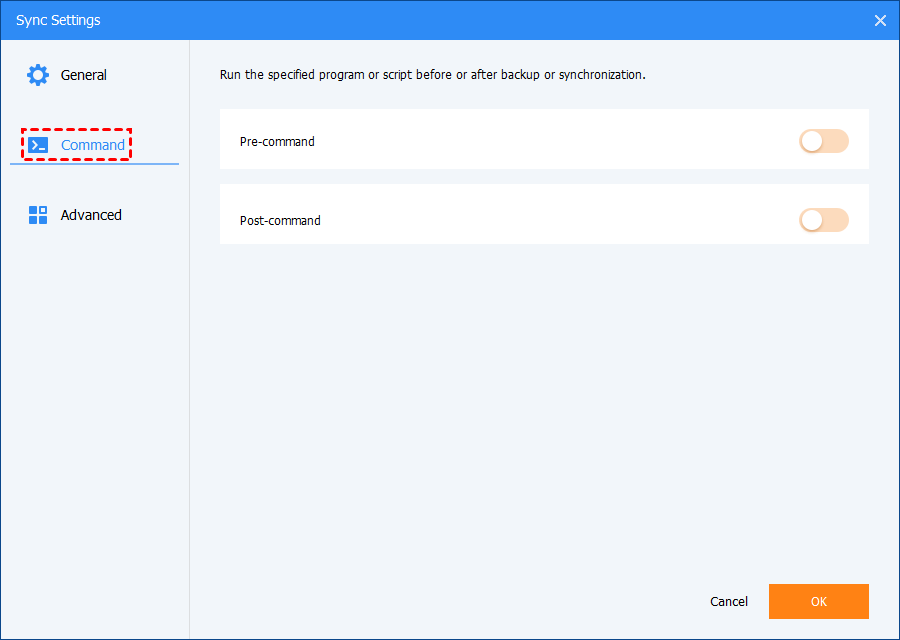Viewport: 900px width, 640px height.
Task: Confirm settings with the orange OK button
Action: click(818, 601)
